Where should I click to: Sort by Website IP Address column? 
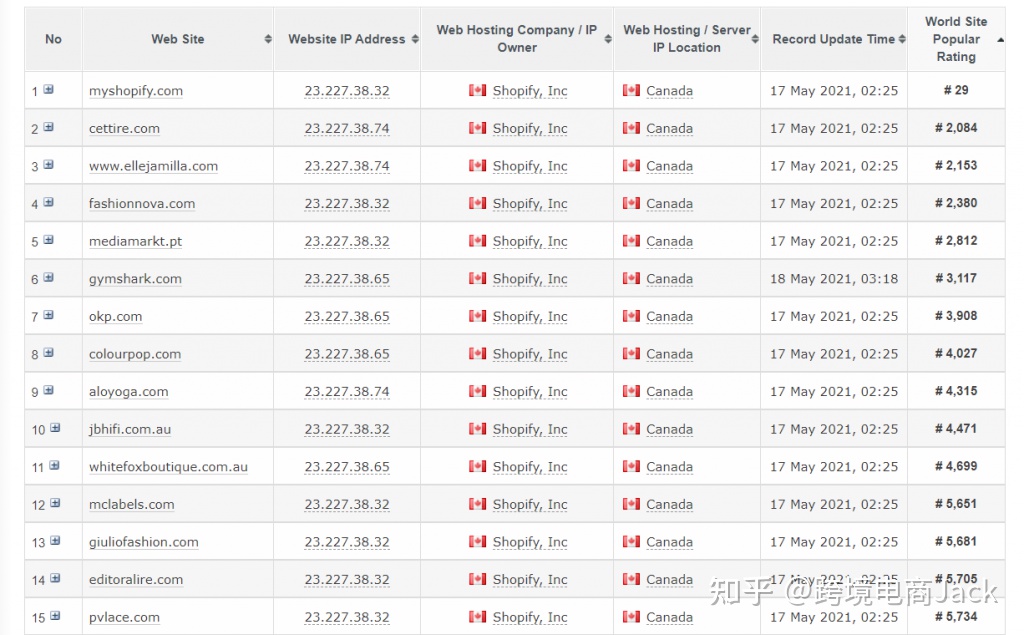[x=415, y=39]
